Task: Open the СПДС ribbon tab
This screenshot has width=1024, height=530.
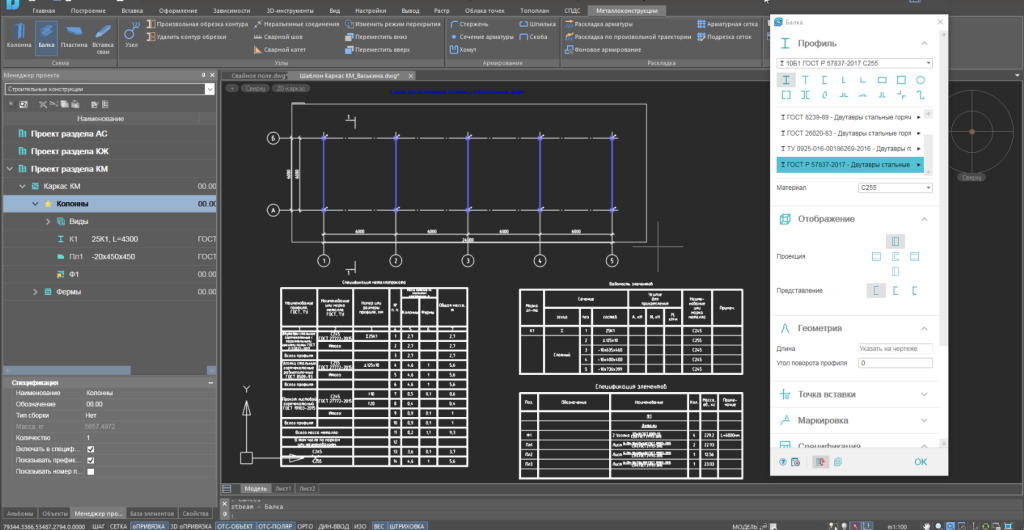Action: (x=572, y=9)
